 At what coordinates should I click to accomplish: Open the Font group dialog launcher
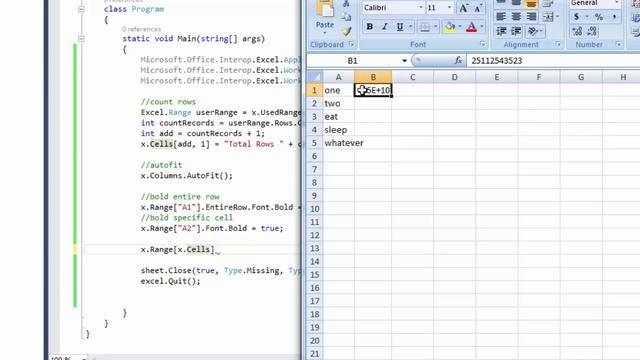(483, 44)
